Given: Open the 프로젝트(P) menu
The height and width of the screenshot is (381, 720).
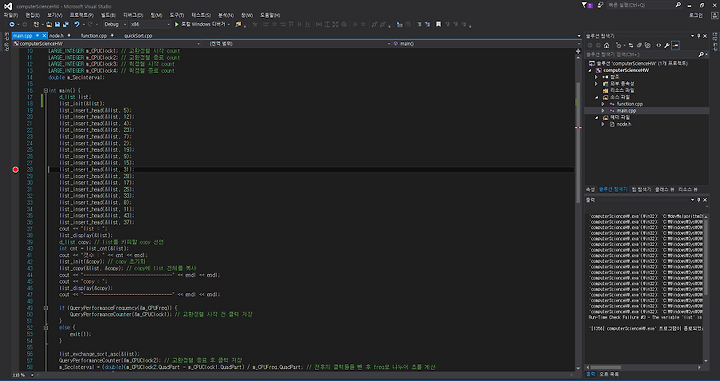Looking at the screenshot, I should tap(81, 15).
